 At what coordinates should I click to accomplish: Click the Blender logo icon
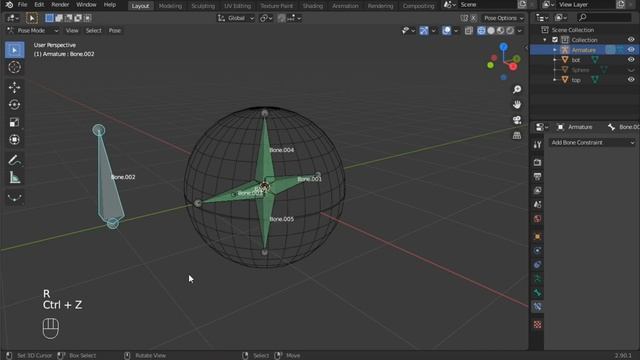tap(9, 5)
